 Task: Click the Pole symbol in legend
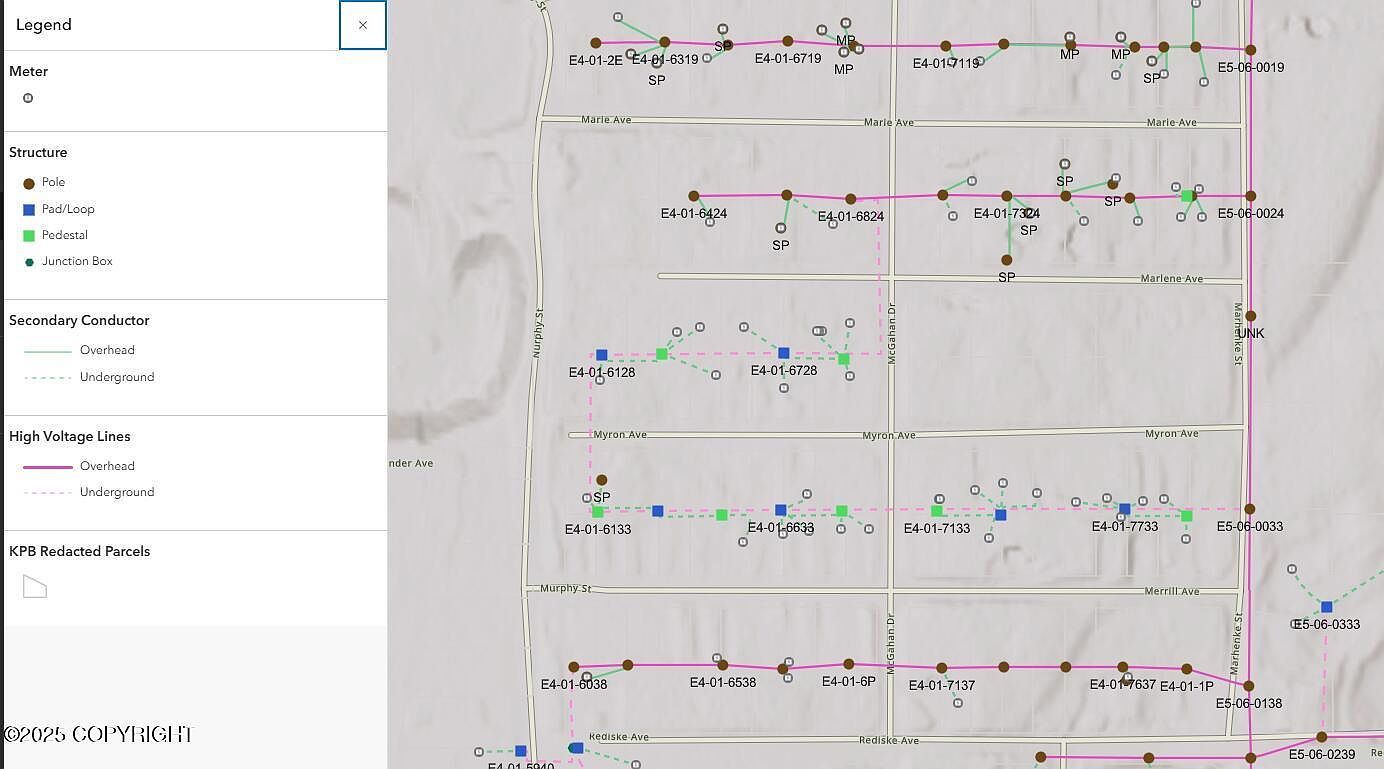pyautogui.click(x=29, y=183)
